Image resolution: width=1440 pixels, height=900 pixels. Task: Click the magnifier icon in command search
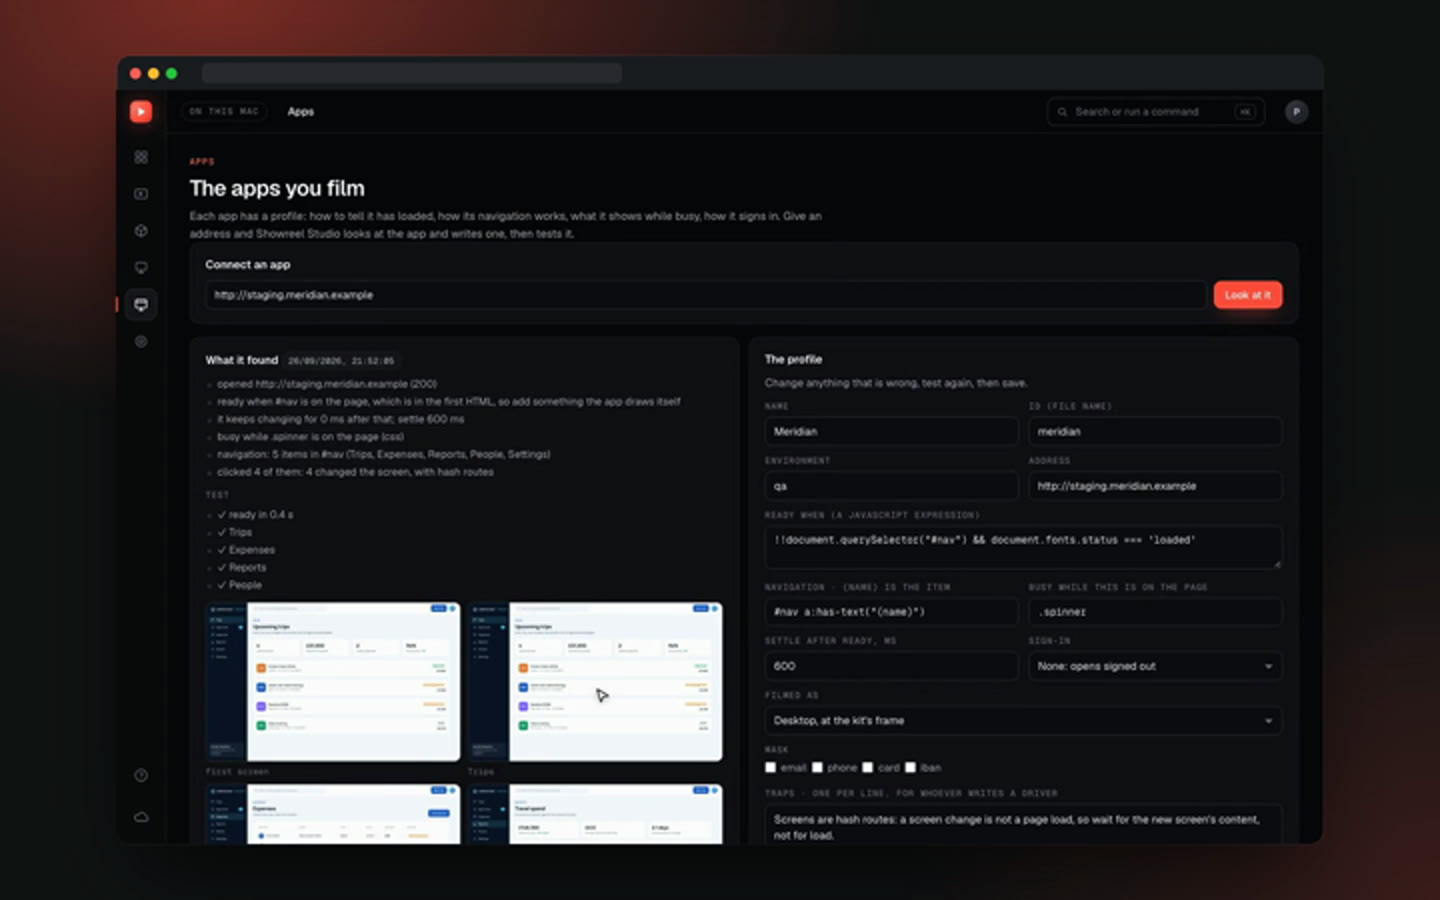(x=1062, y=112)
